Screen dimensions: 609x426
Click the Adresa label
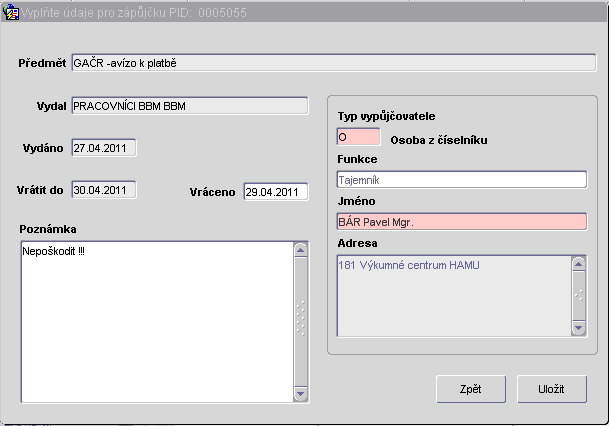coord(357,243)
